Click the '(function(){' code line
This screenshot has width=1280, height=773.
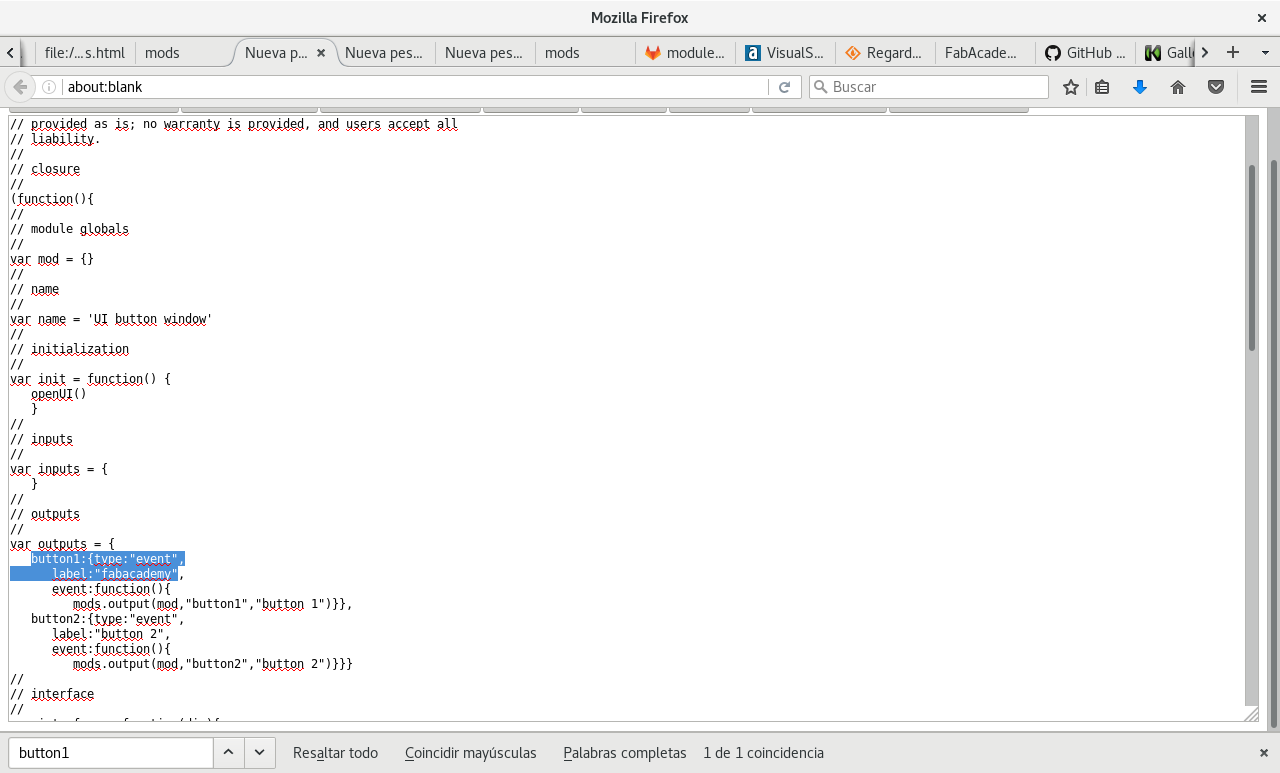point(52,199)
